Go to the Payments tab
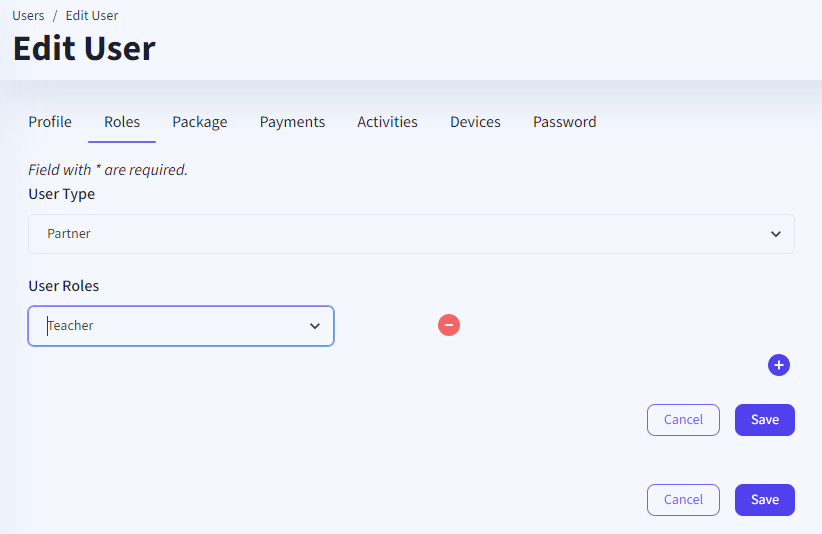Viewport: 822px width, 534px height. pos(292,122)
